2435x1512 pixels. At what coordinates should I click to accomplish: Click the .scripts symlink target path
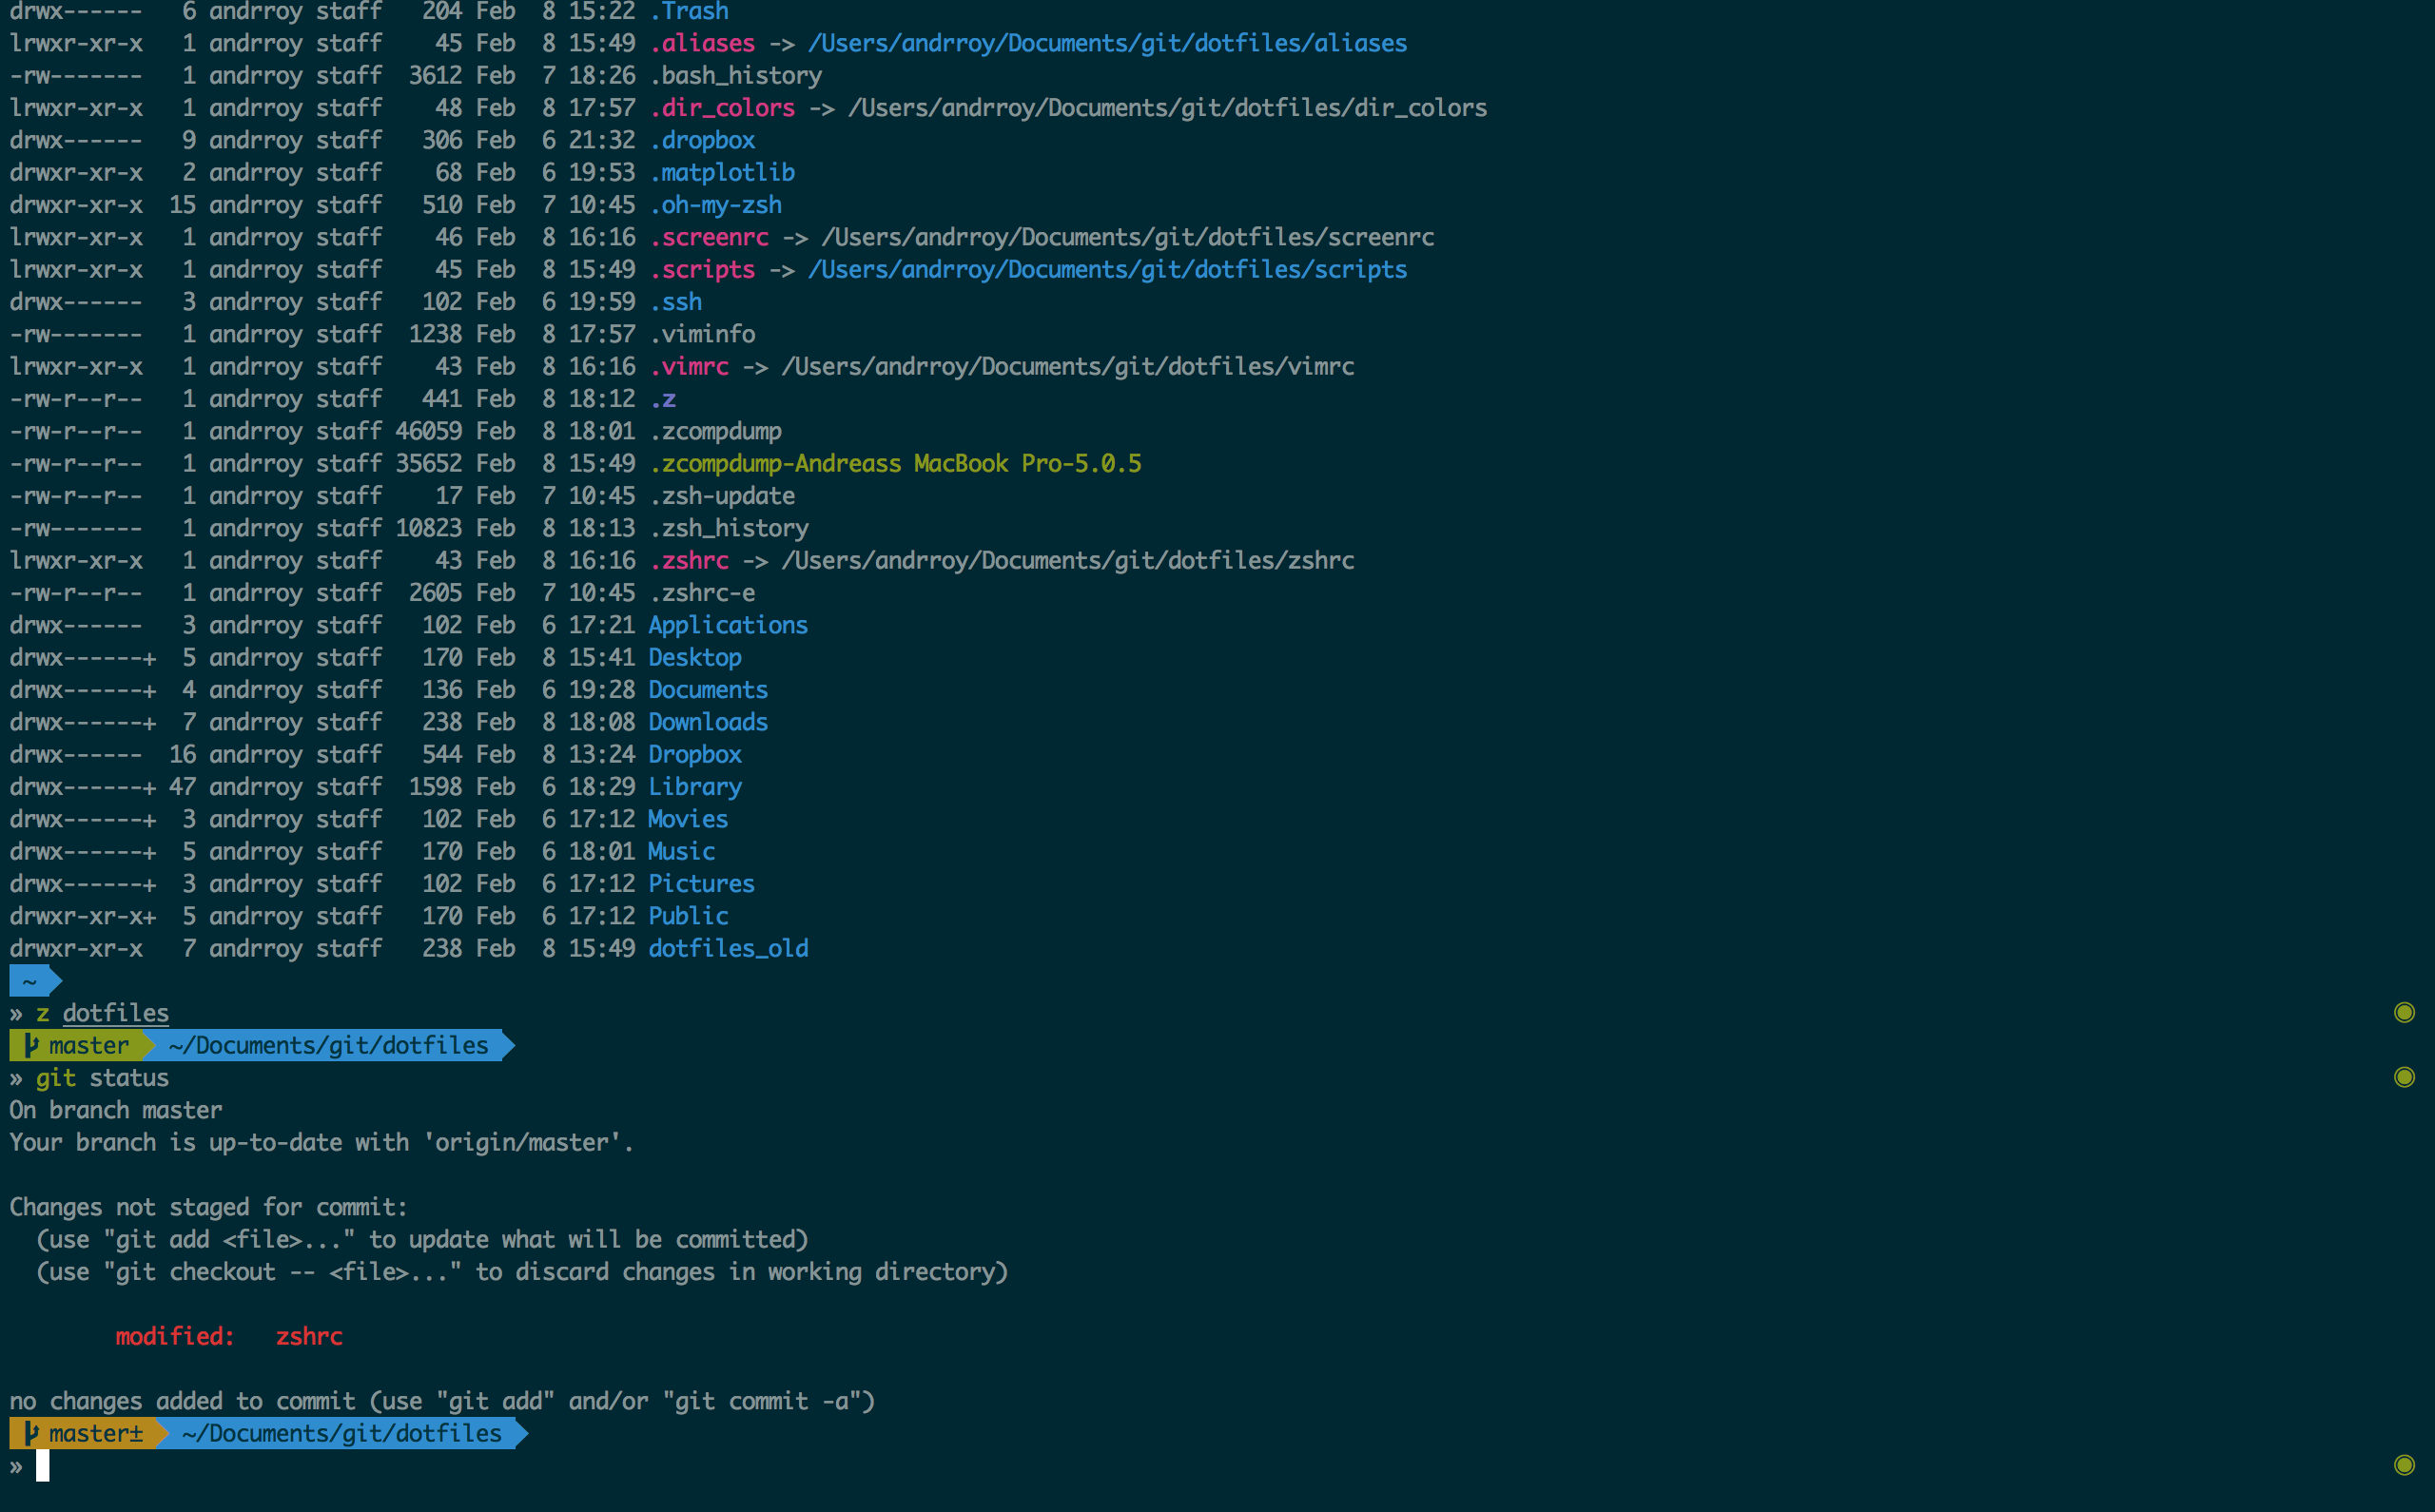point(1106,269)
